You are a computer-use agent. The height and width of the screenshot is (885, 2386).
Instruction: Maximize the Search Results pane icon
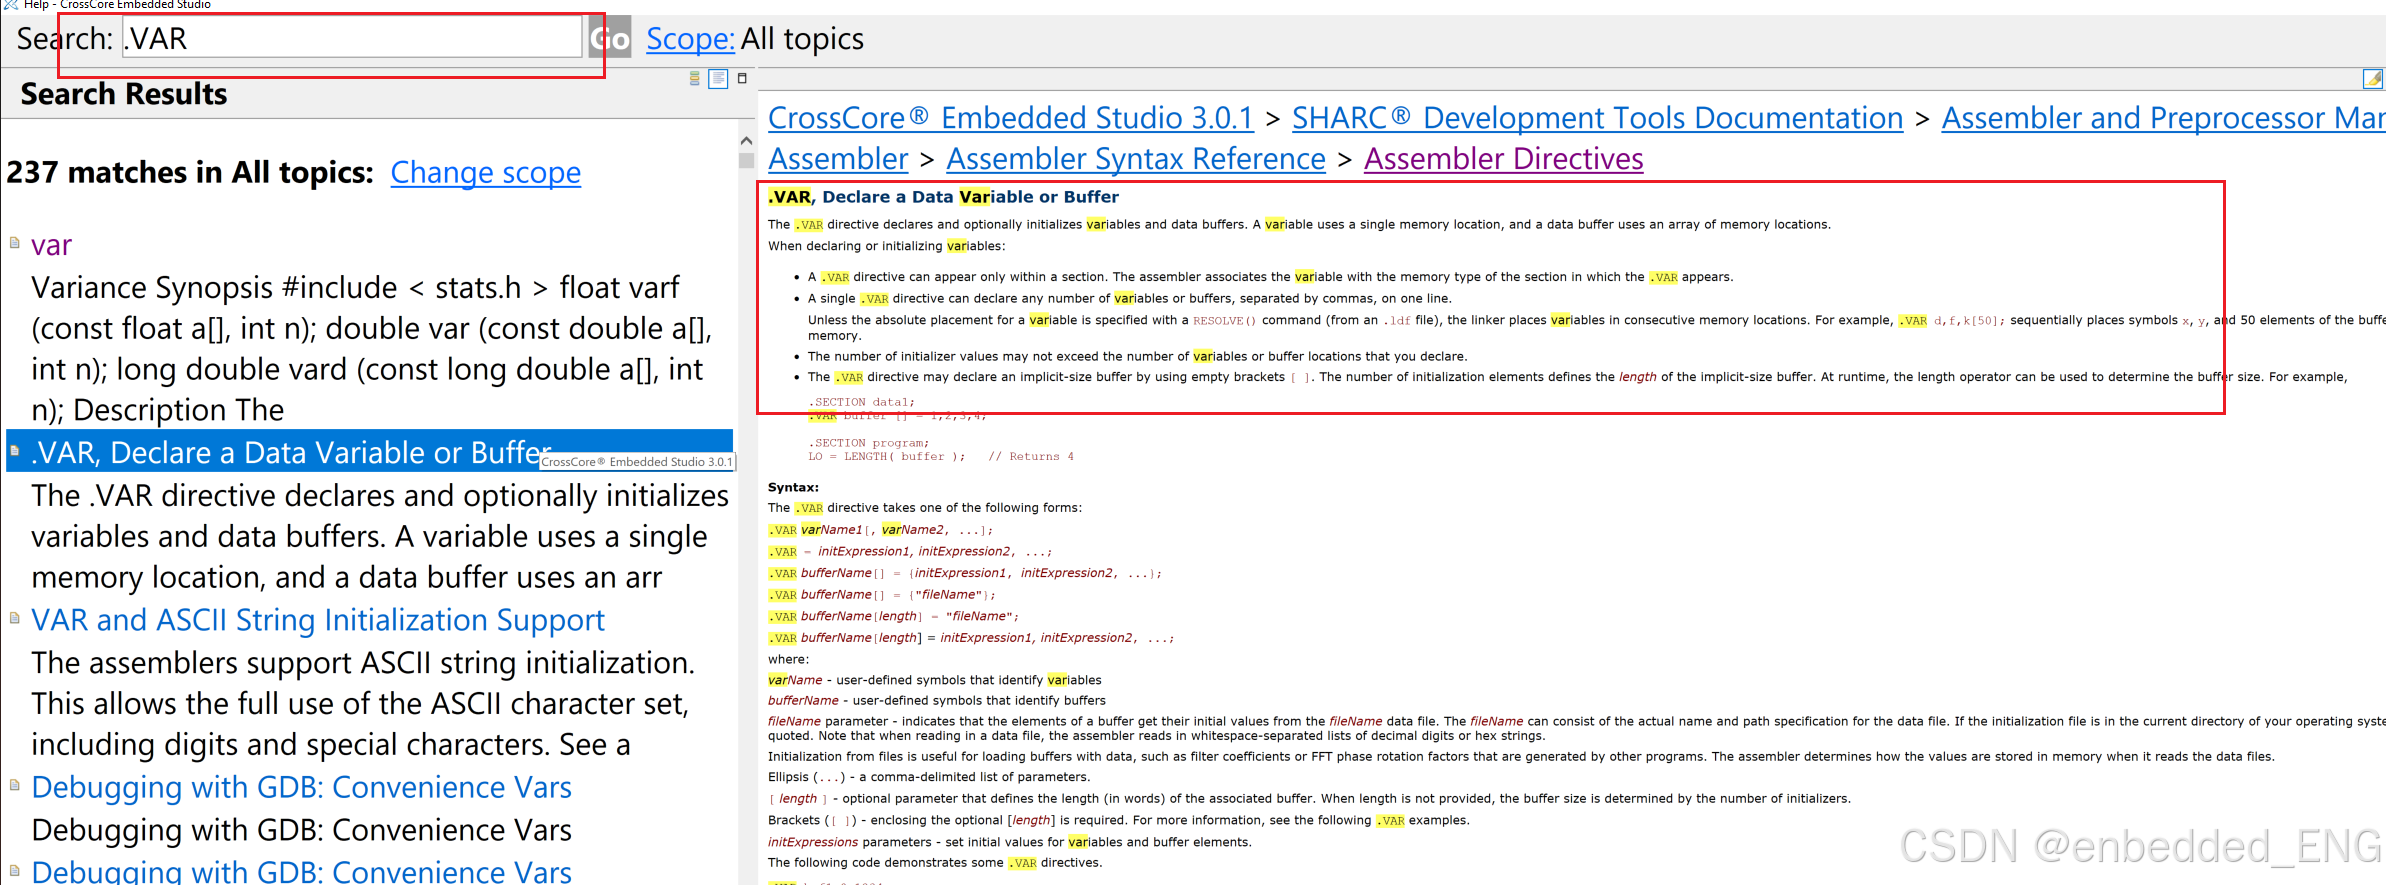point(742,77)
